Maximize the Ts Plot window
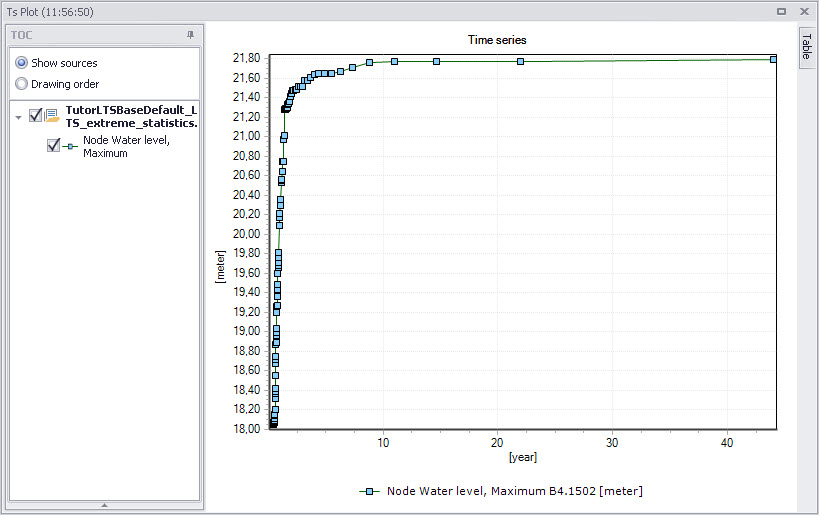The width and height of the screenshot is (819, 515). tap(781, 11)
